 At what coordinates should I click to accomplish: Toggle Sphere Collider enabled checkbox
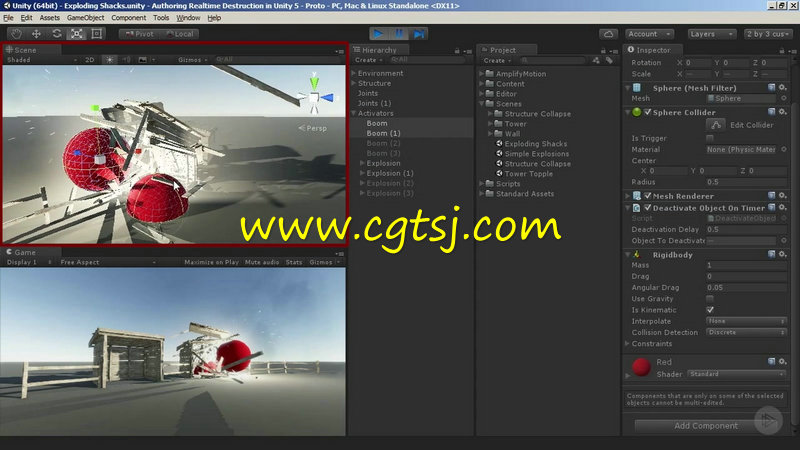click(x=647, y=112)
